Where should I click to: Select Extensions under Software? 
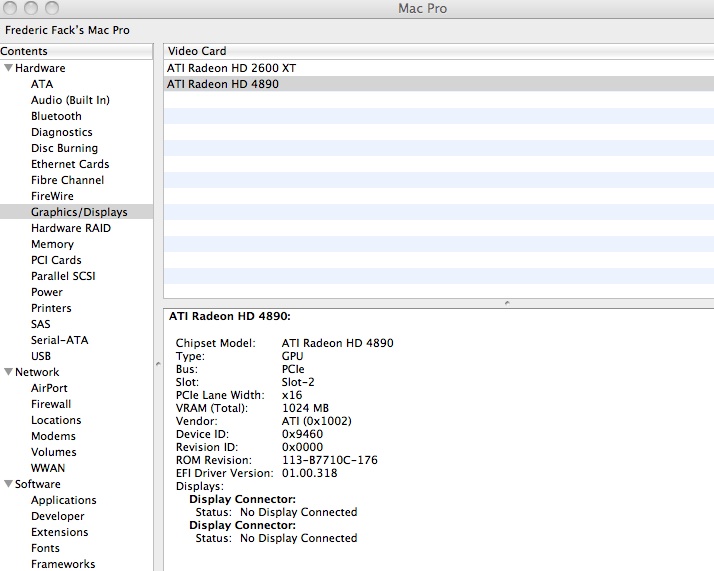(59, 532)
